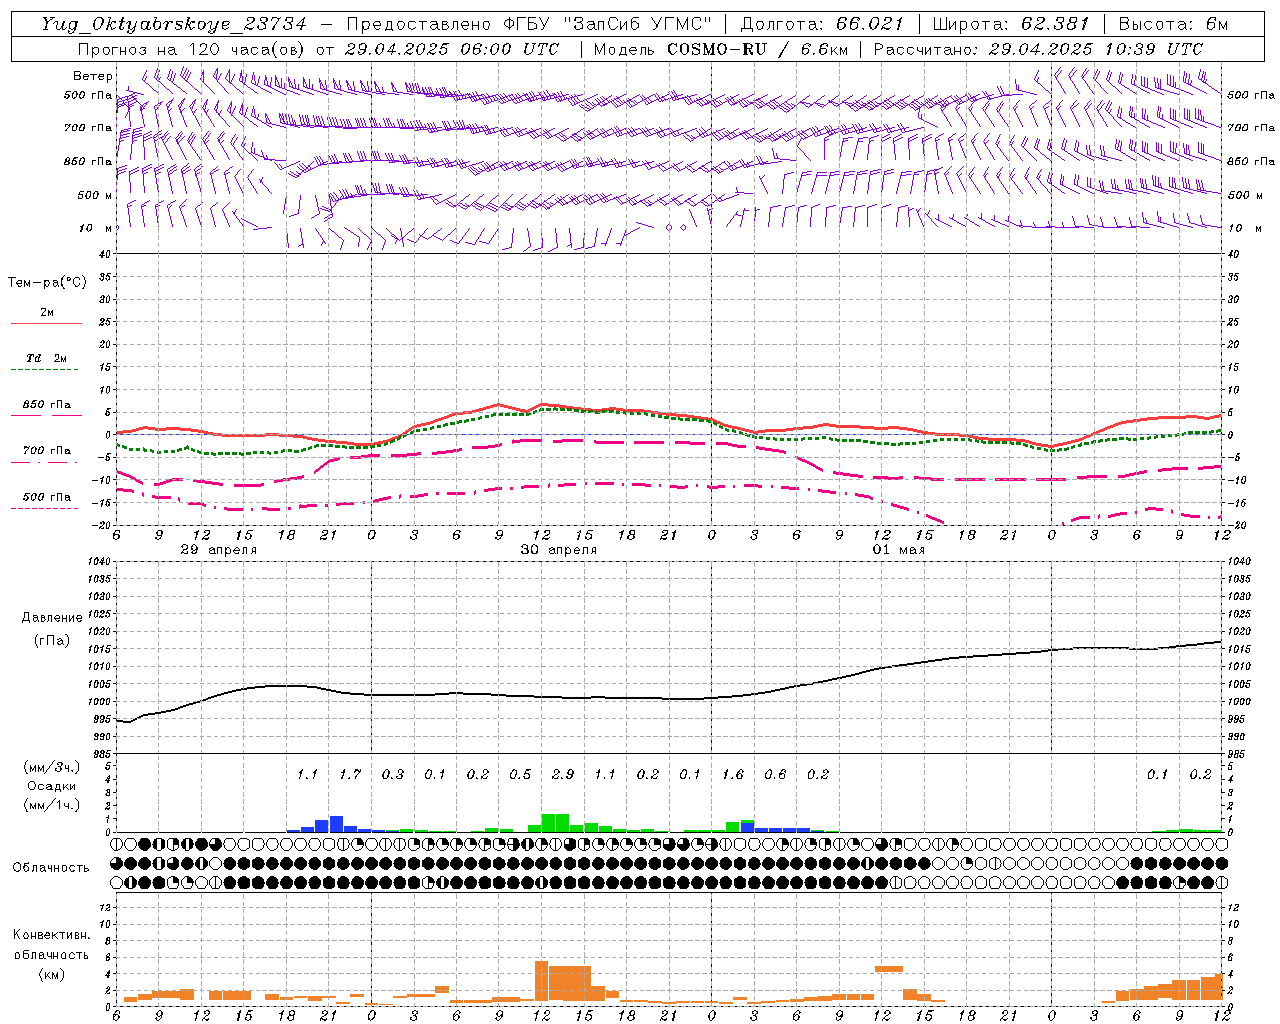This screenshot has height=1024, width=1280.
Task: Click the 'Высота: 6м' header value
Action: click(1173, 24)
